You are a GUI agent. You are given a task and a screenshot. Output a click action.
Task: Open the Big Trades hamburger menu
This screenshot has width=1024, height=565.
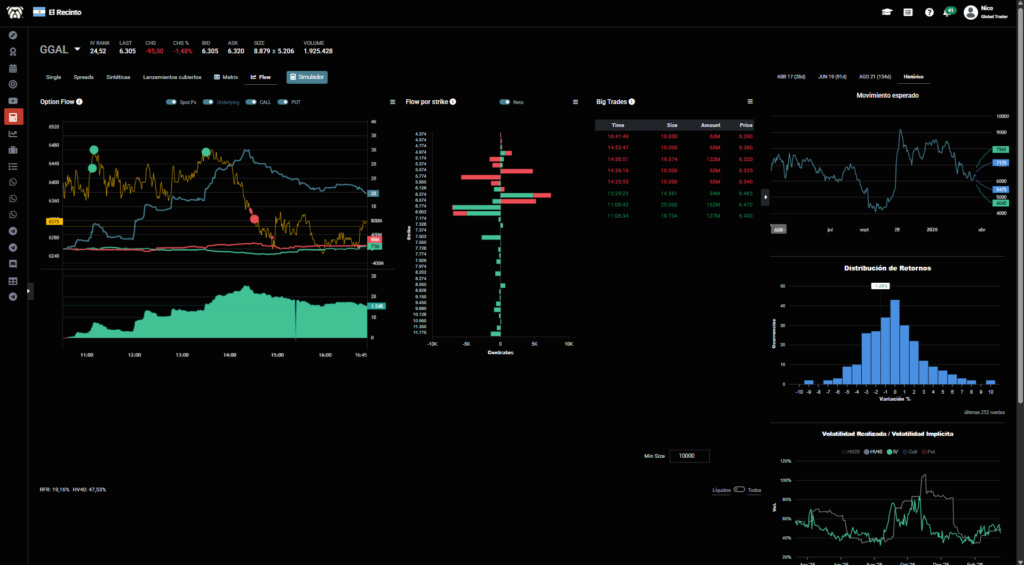tap(750, 101)
